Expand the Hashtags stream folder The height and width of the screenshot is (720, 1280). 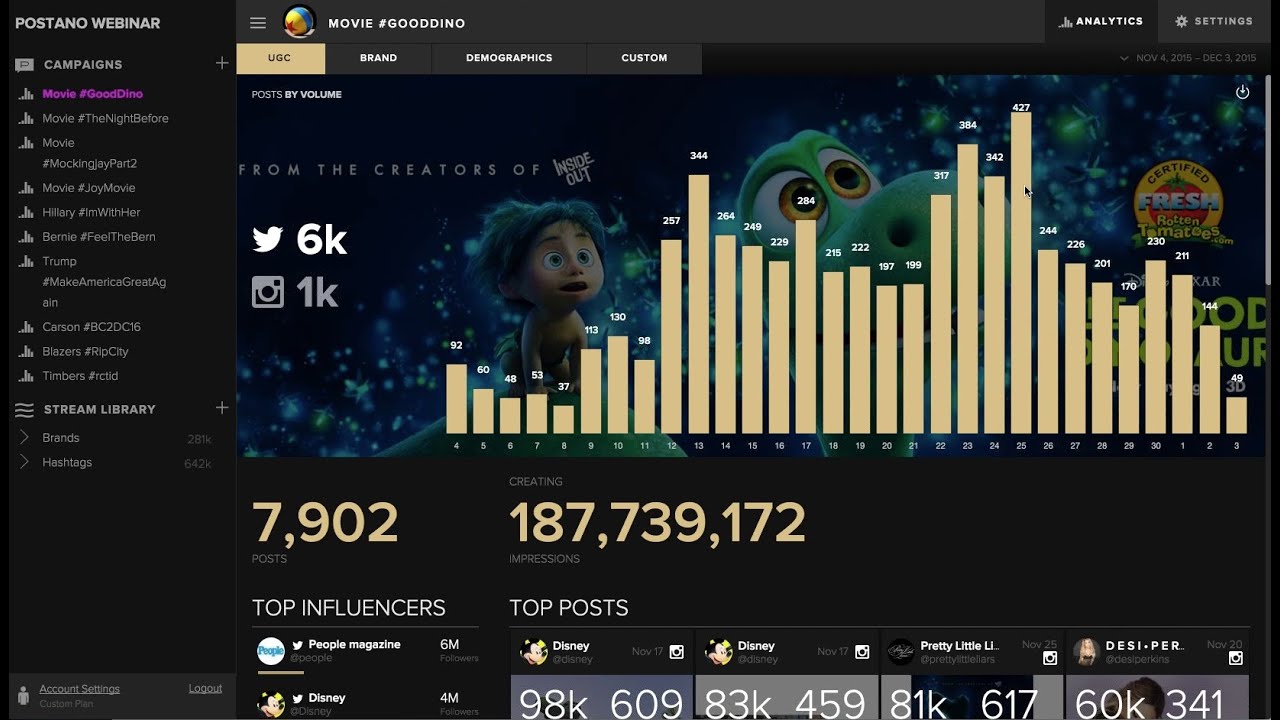(24, 463)
